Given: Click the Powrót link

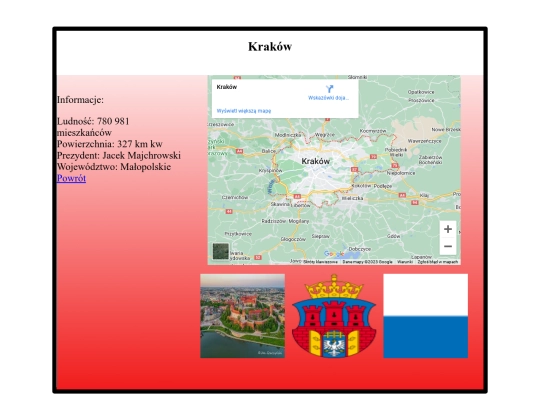Looking at the screenshot, I should click(71, 178).
